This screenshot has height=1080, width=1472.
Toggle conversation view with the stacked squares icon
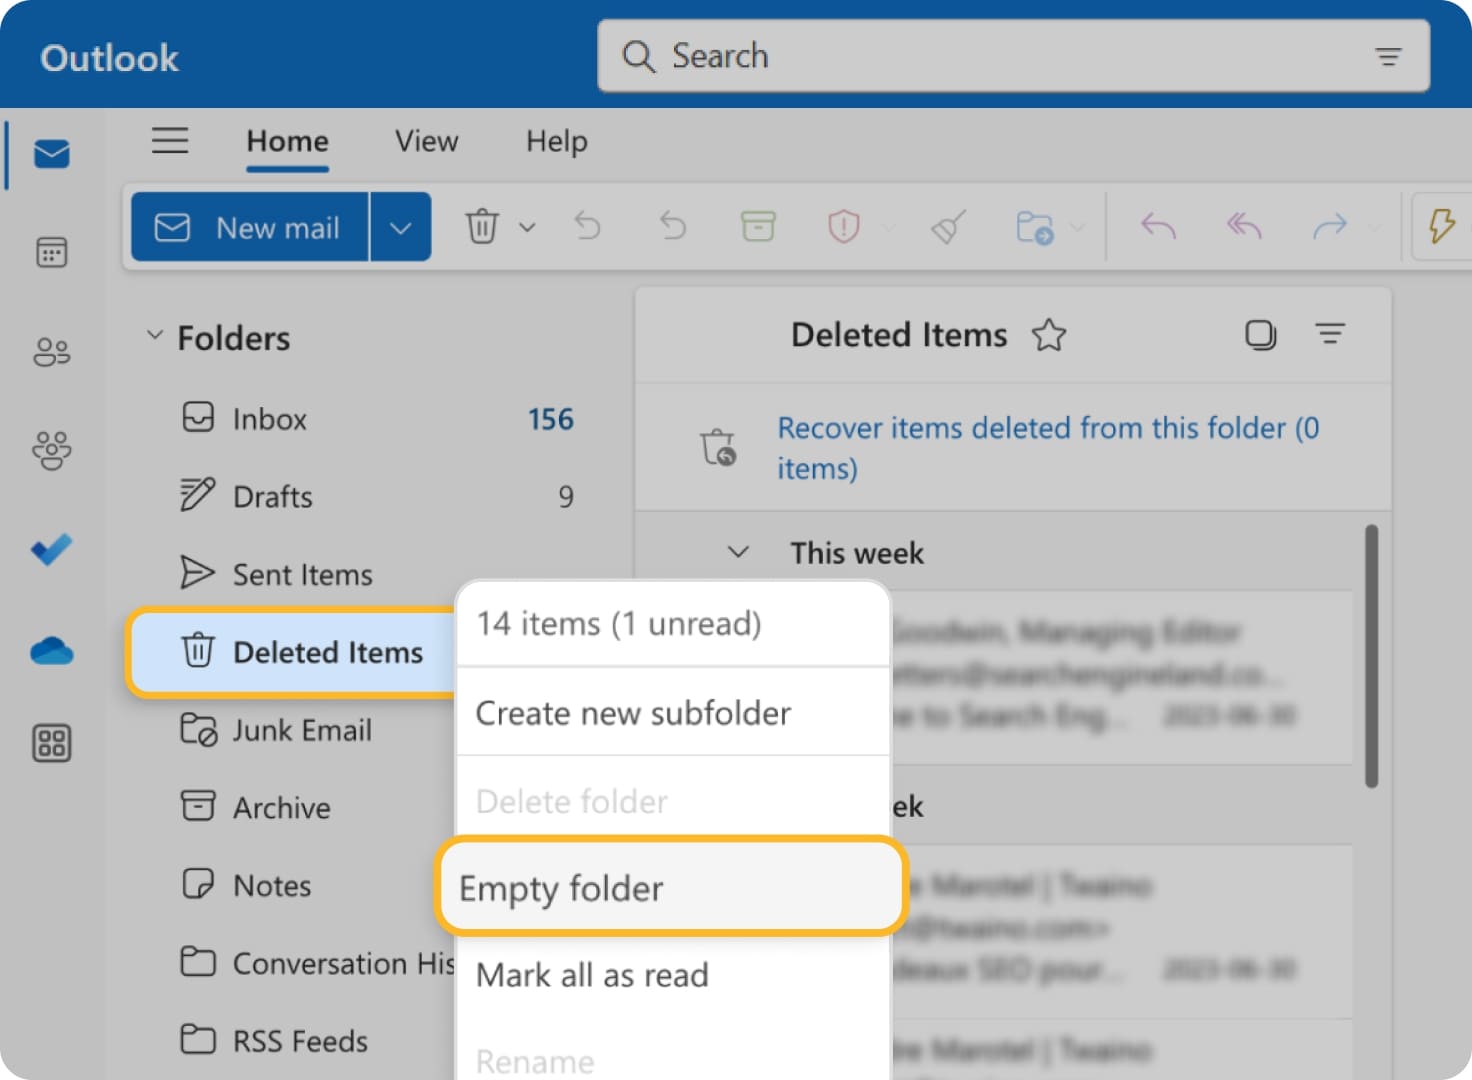click(x=1261, y=335)
